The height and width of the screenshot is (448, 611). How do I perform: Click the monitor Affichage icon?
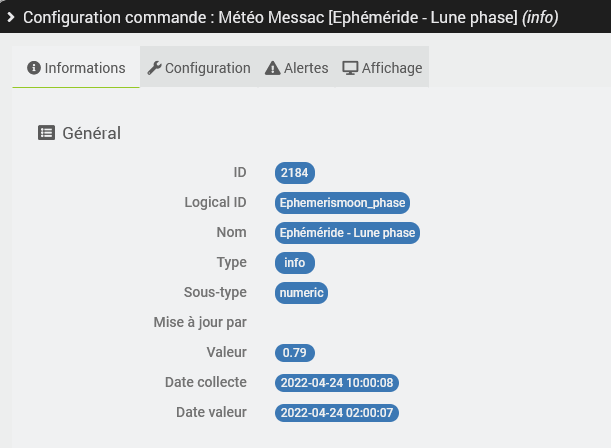[350, 68]
